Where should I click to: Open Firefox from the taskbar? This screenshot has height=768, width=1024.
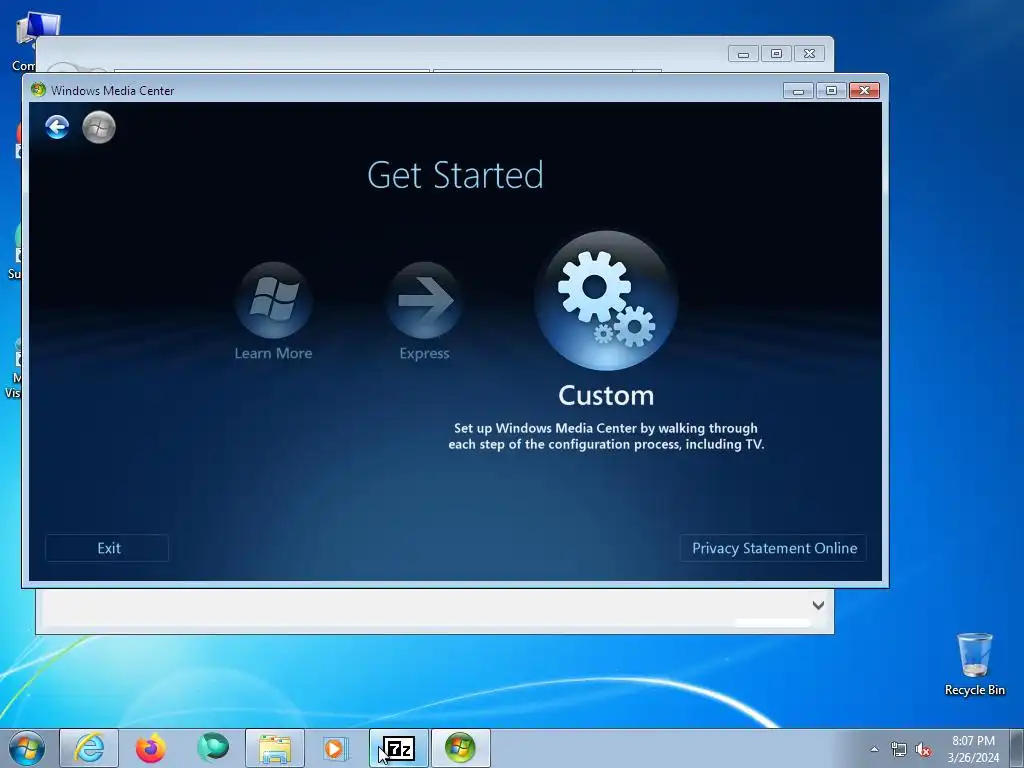[151, 748]
